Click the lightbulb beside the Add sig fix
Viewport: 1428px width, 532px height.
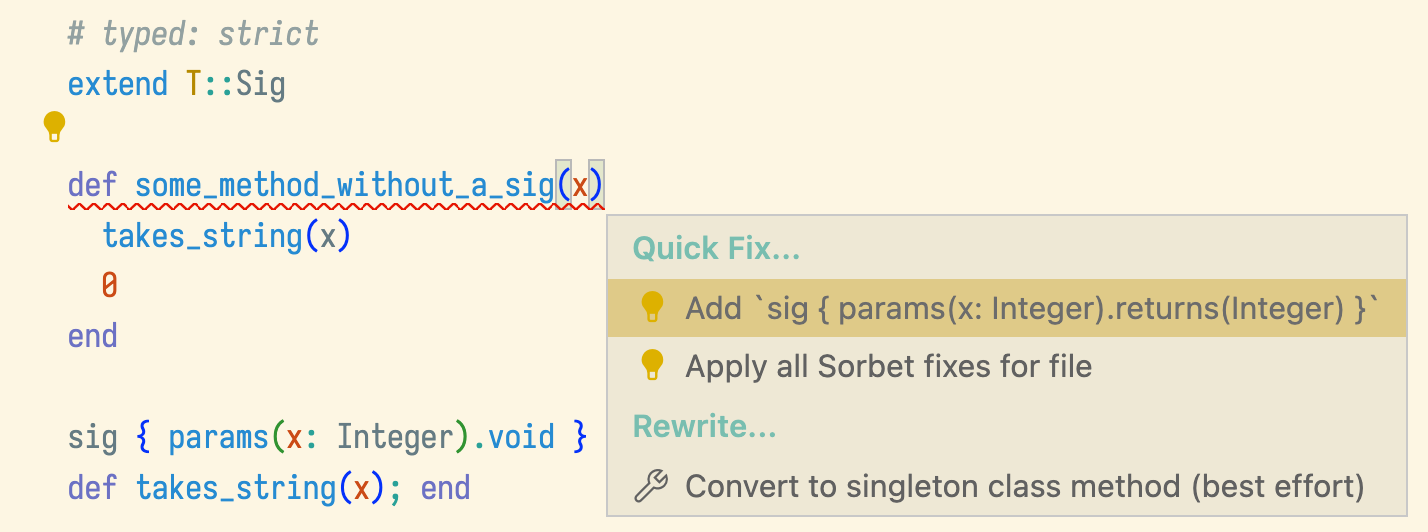[652, 307]
